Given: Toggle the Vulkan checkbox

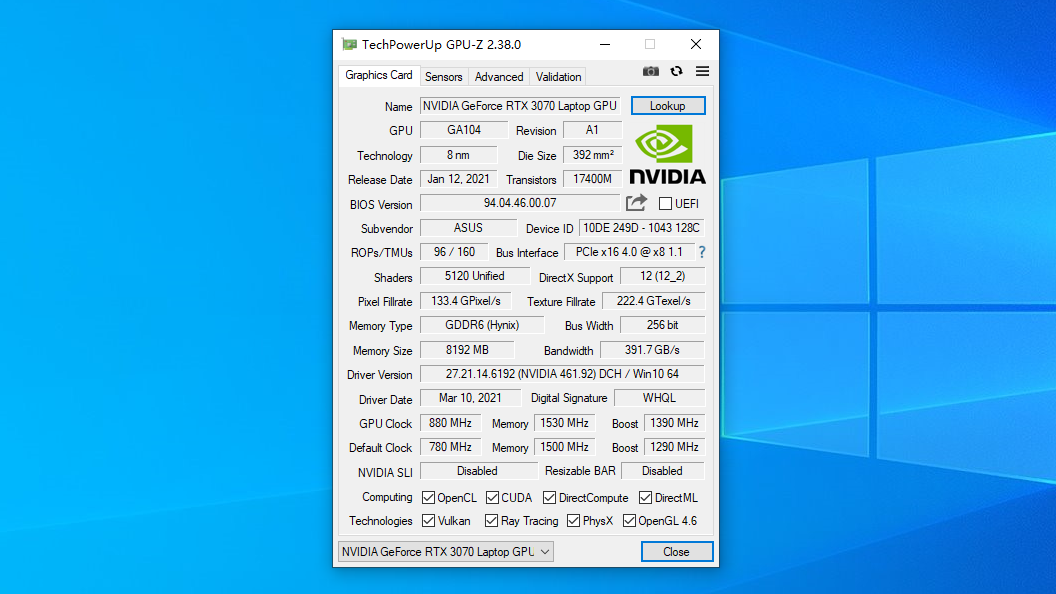Looking at the screenshot, I should [429, 521].
